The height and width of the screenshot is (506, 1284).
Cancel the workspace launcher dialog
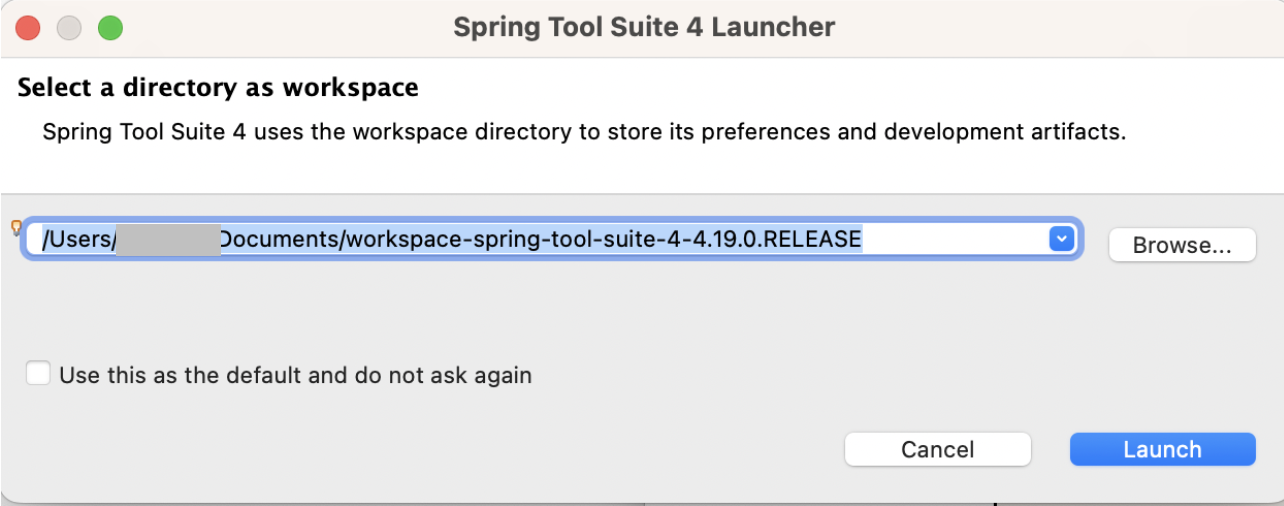pyautogui.click(x=937, y=450)
